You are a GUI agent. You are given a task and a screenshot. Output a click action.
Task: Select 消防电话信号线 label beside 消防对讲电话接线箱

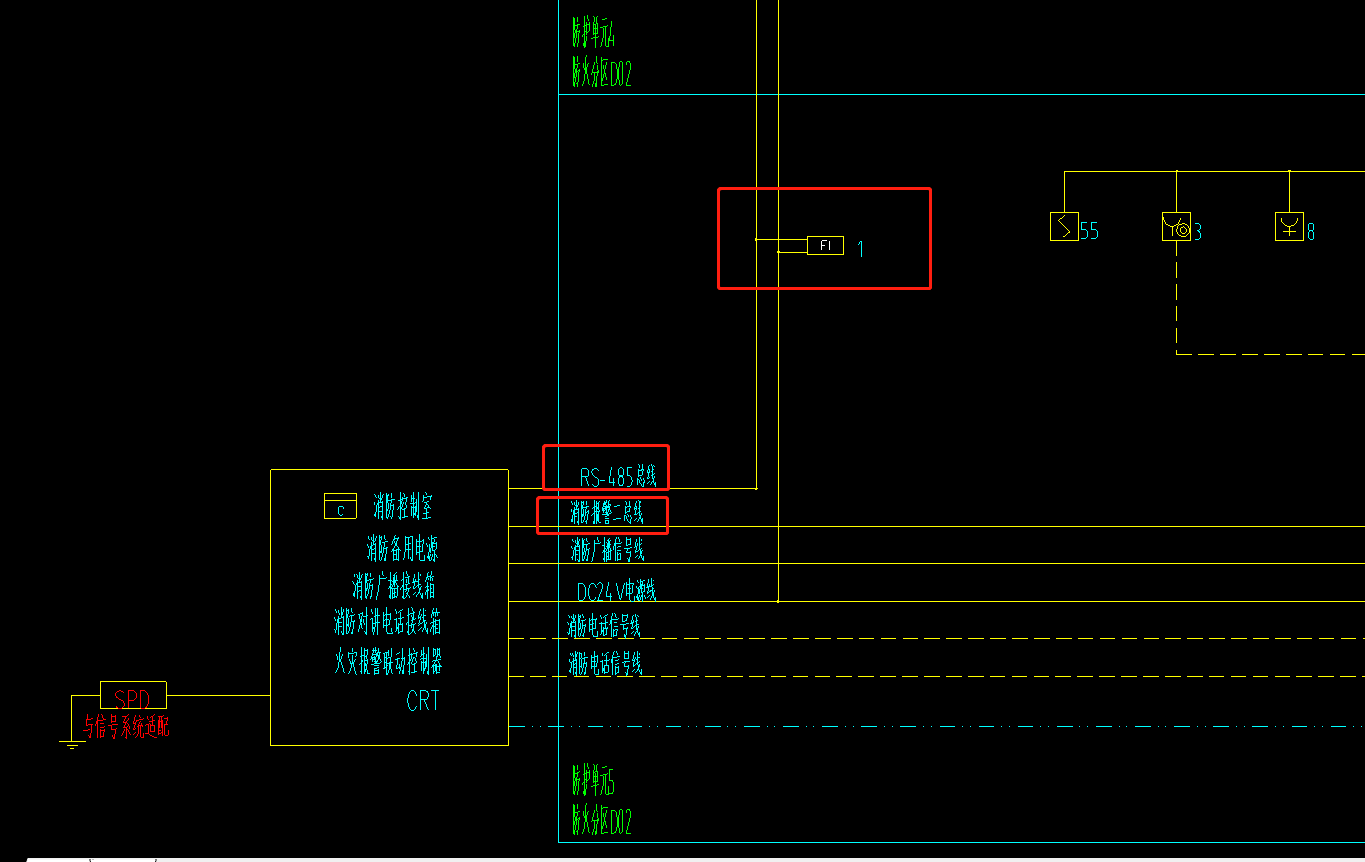click(604, 626)
